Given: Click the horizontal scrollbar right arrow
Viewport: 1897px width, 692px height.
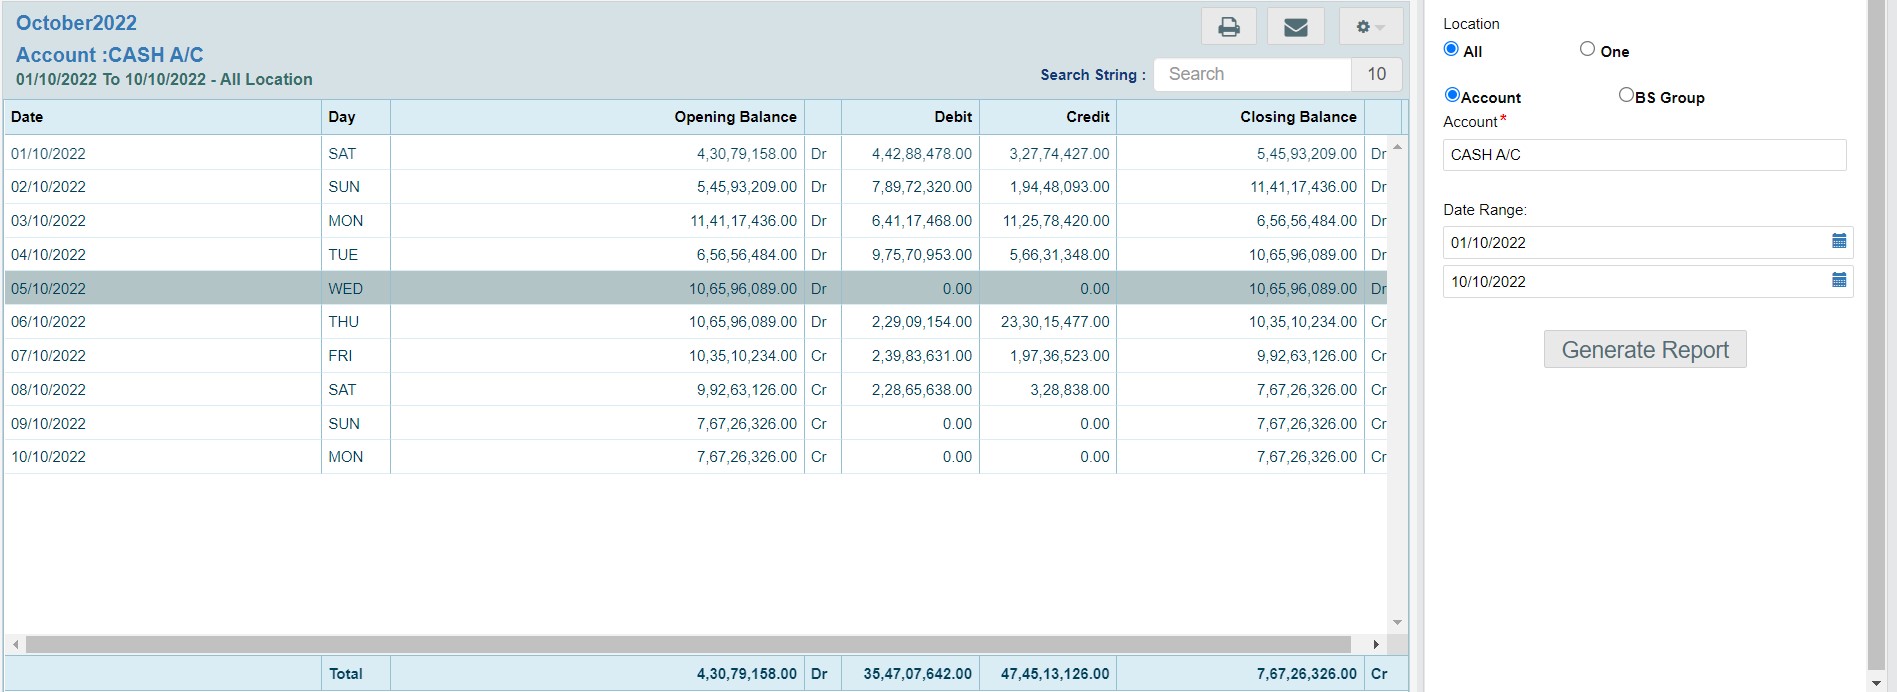Looking at the screenshot, I should (1376, 645).
